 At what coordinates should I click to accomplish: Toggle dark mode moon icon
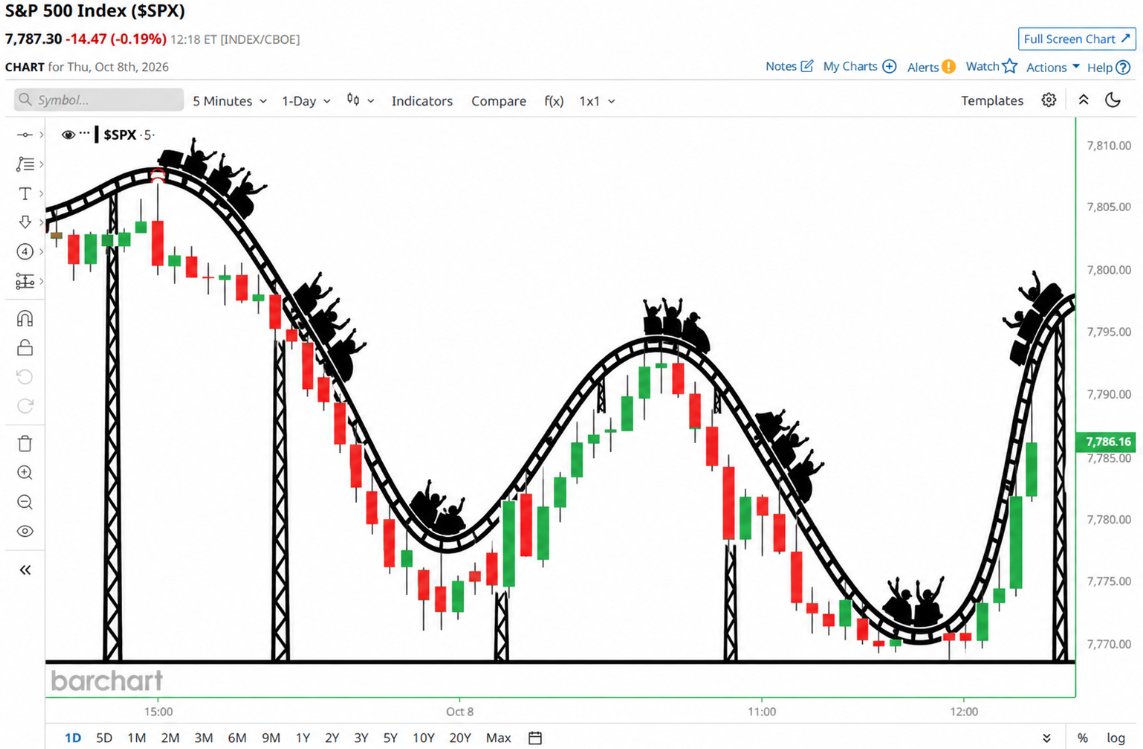[x=1112, y=100]
